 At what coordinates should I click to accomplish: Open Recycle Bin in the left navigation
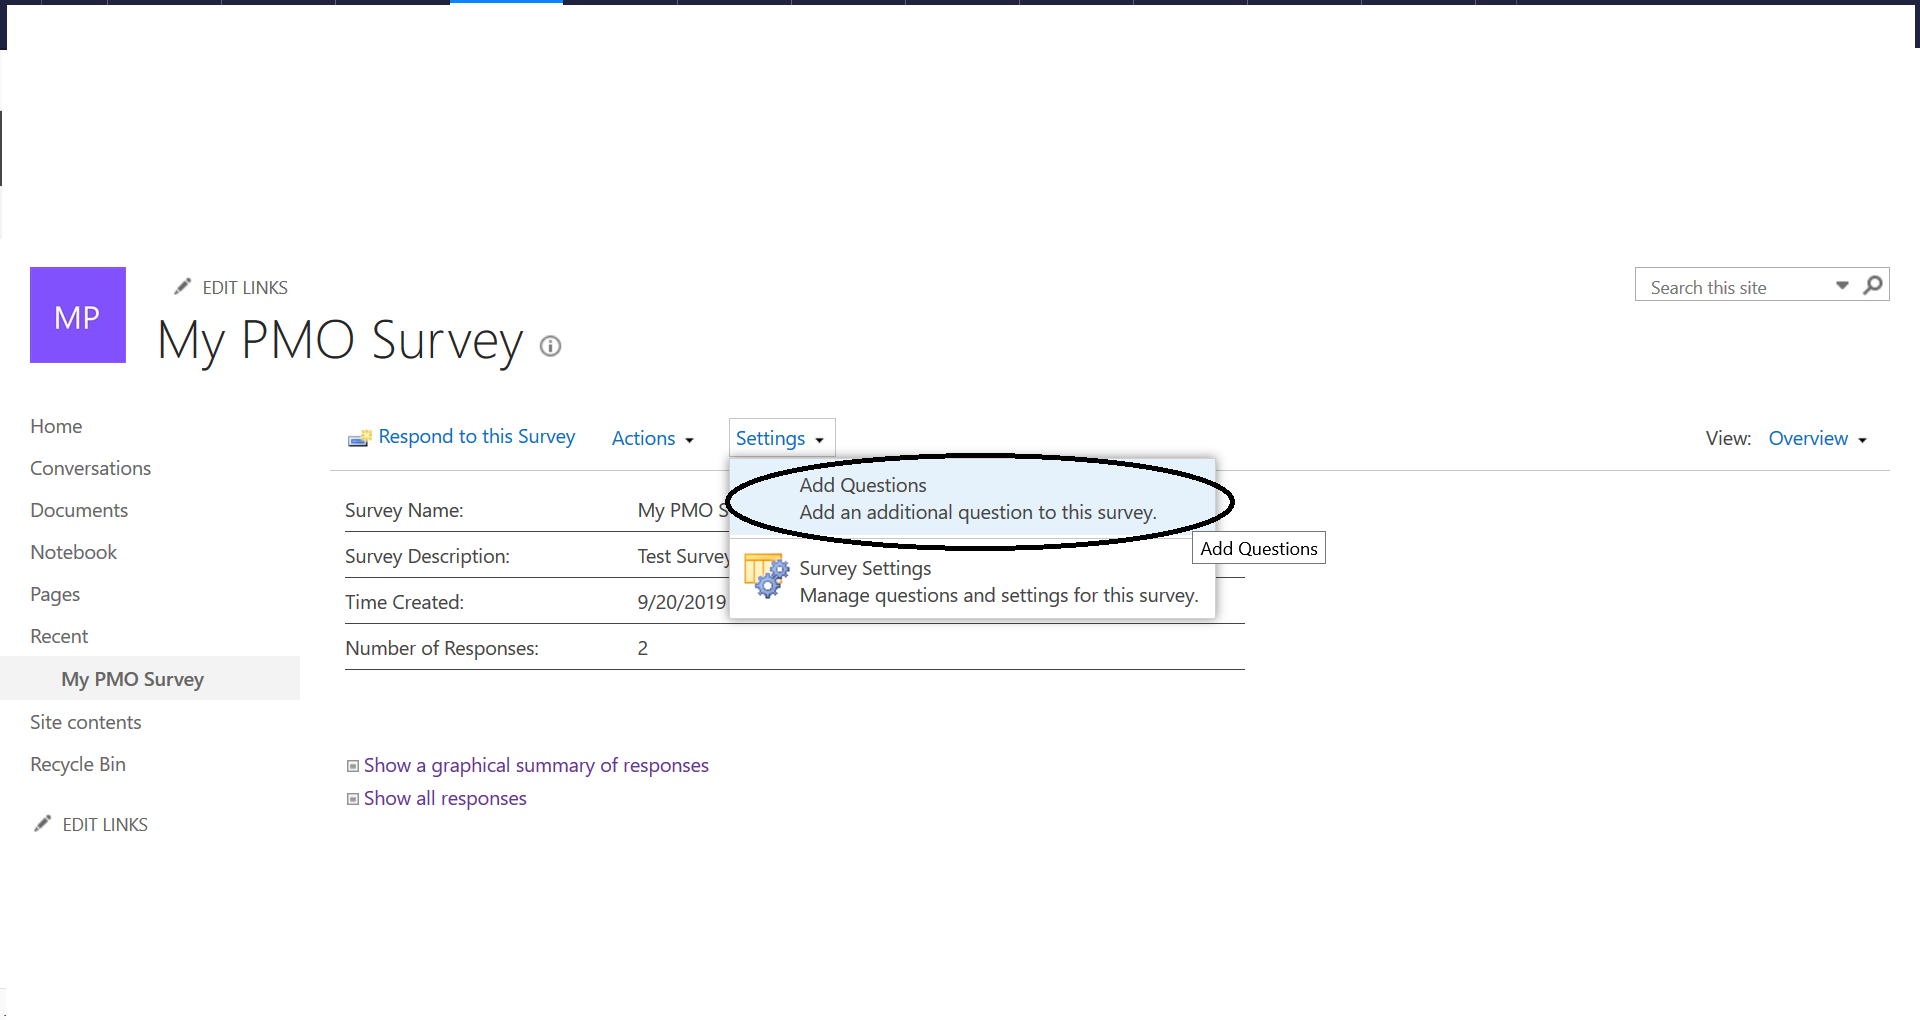78,764
